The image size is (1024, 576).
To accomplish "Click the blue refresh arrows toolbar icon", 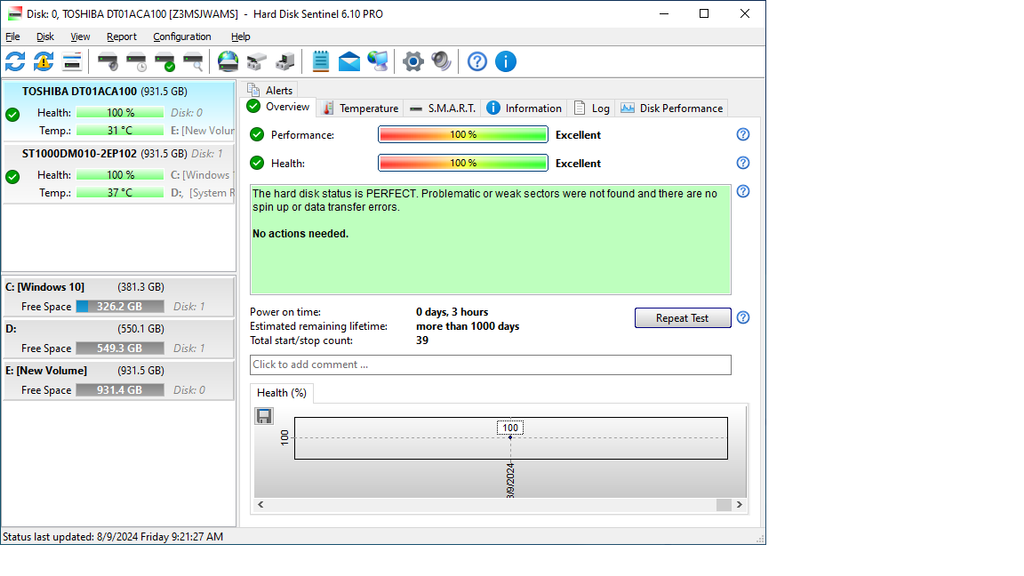I will [x=15, y=62].
